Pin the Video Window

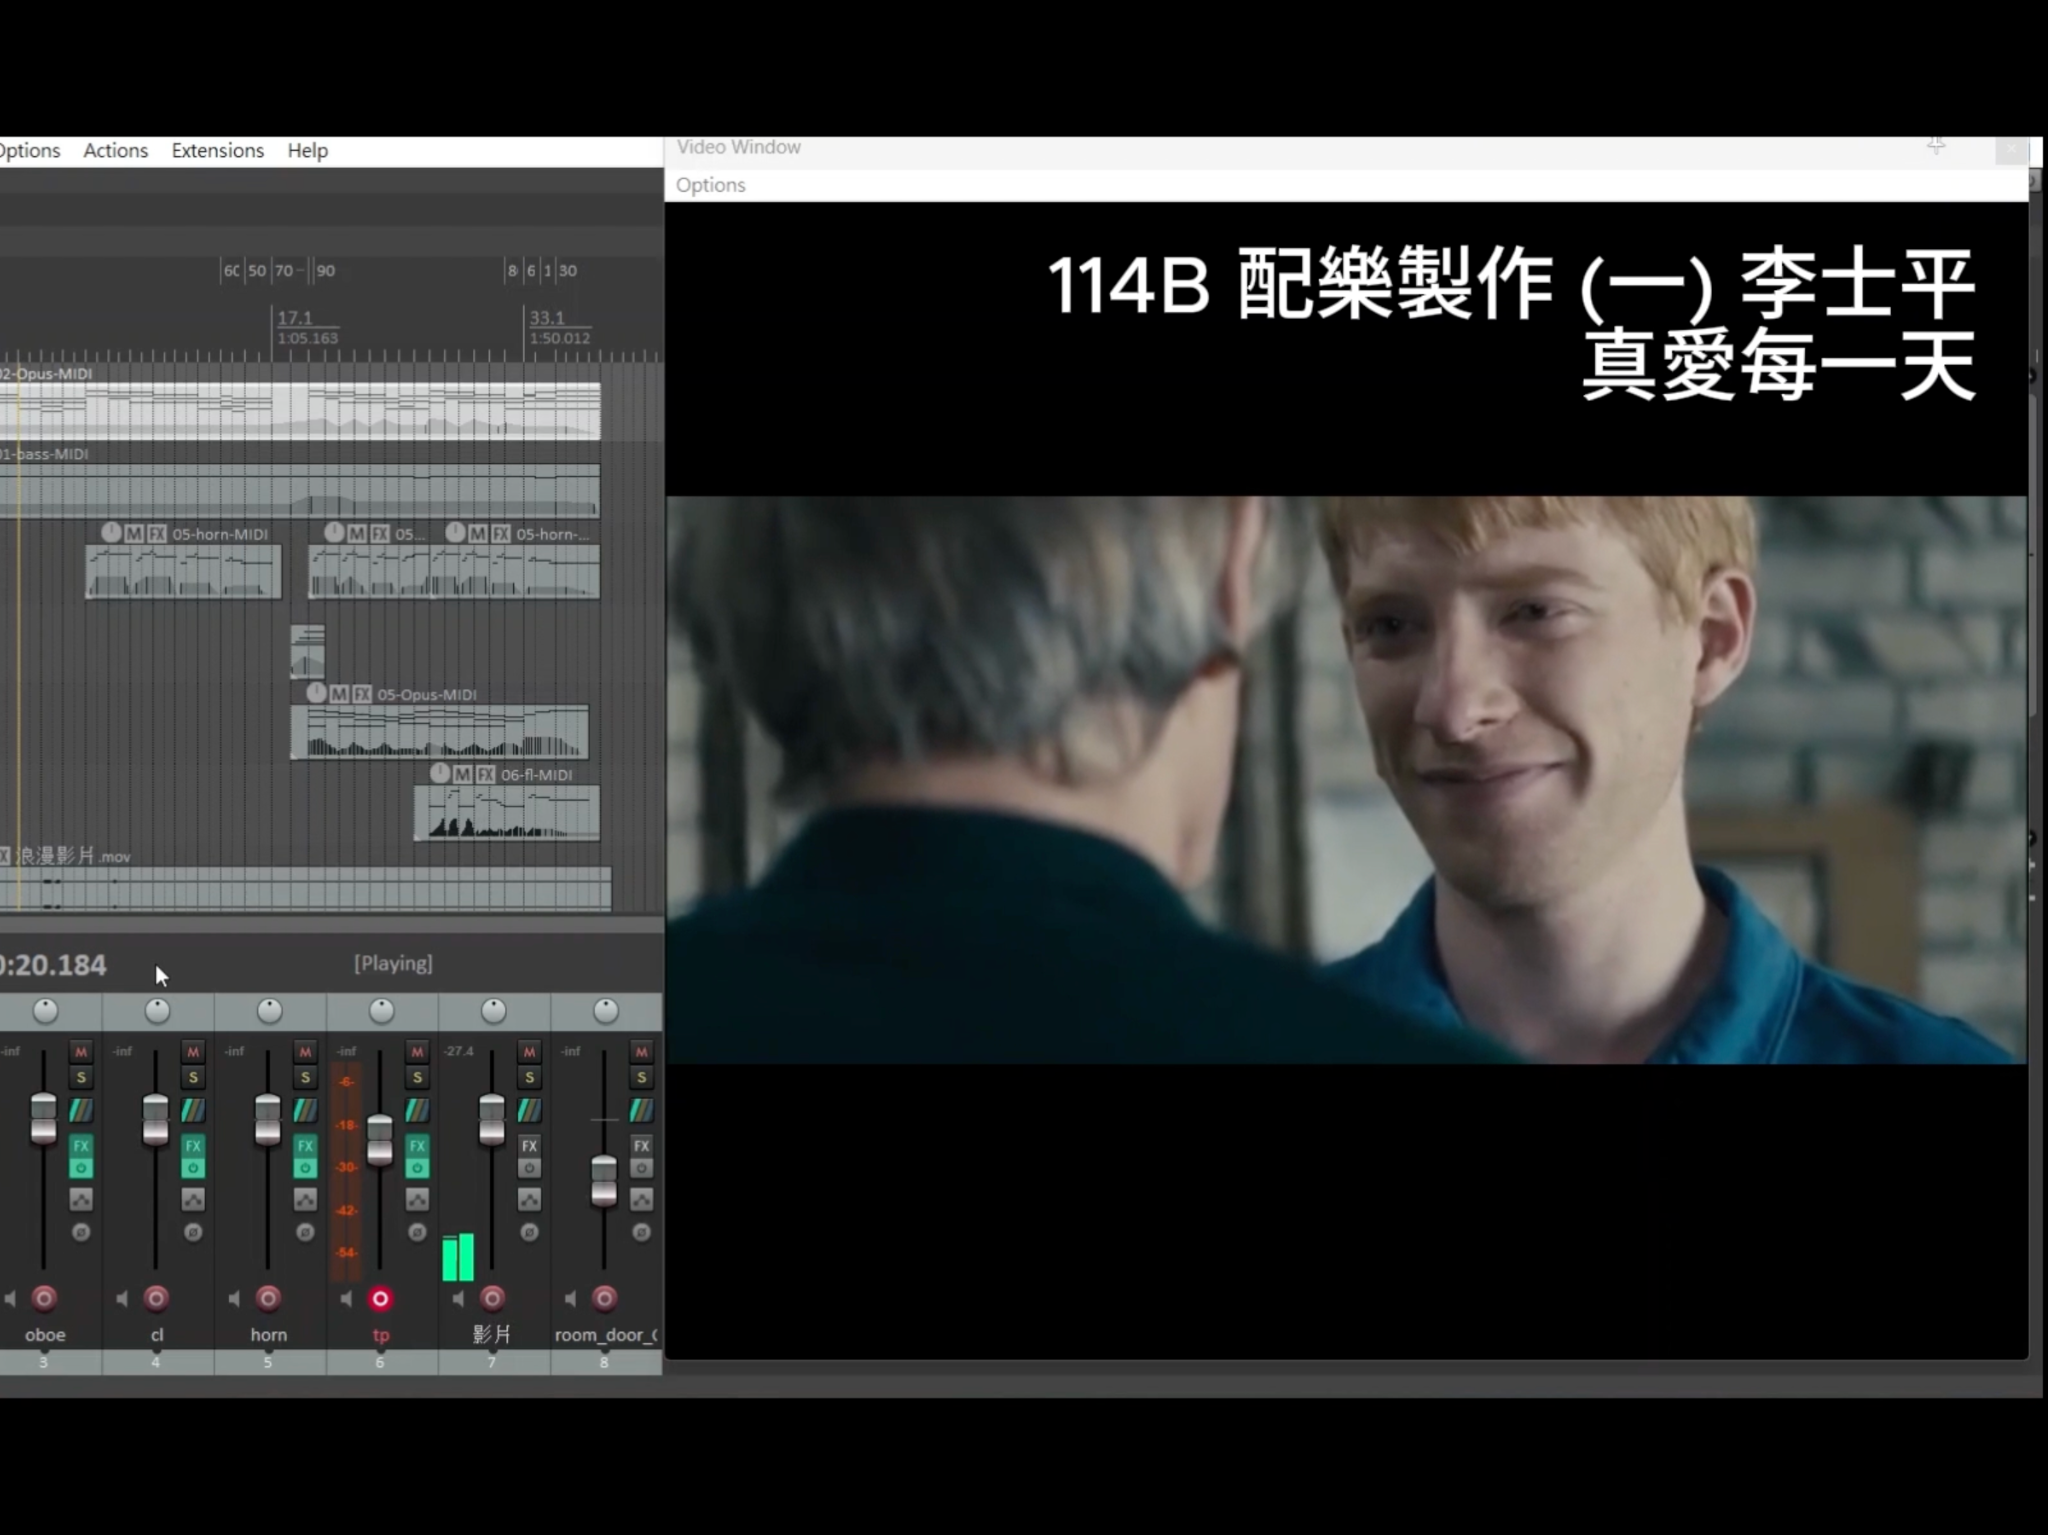click(x=1936, y=148)
